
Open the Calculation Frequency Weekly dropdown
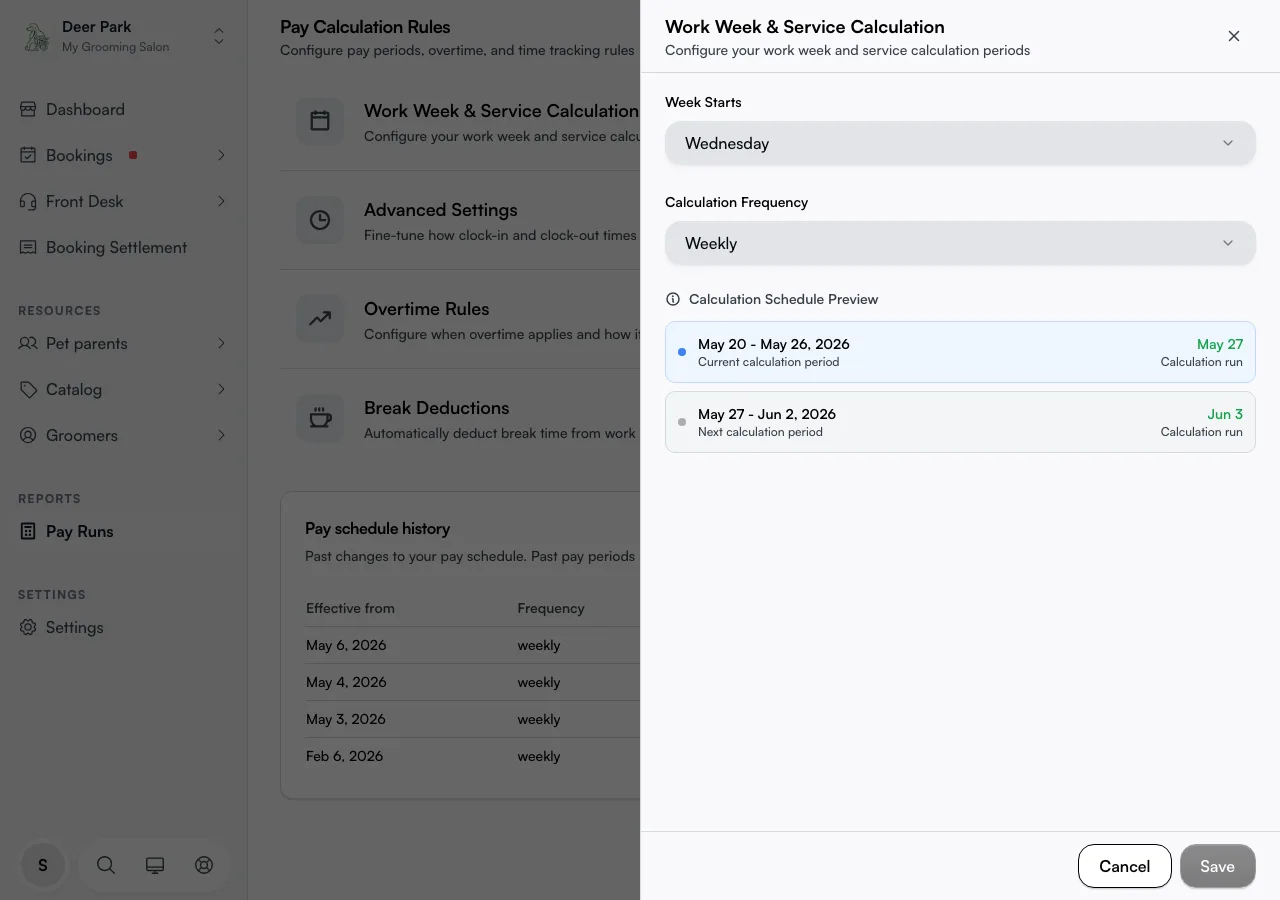[x=960, y=243]
